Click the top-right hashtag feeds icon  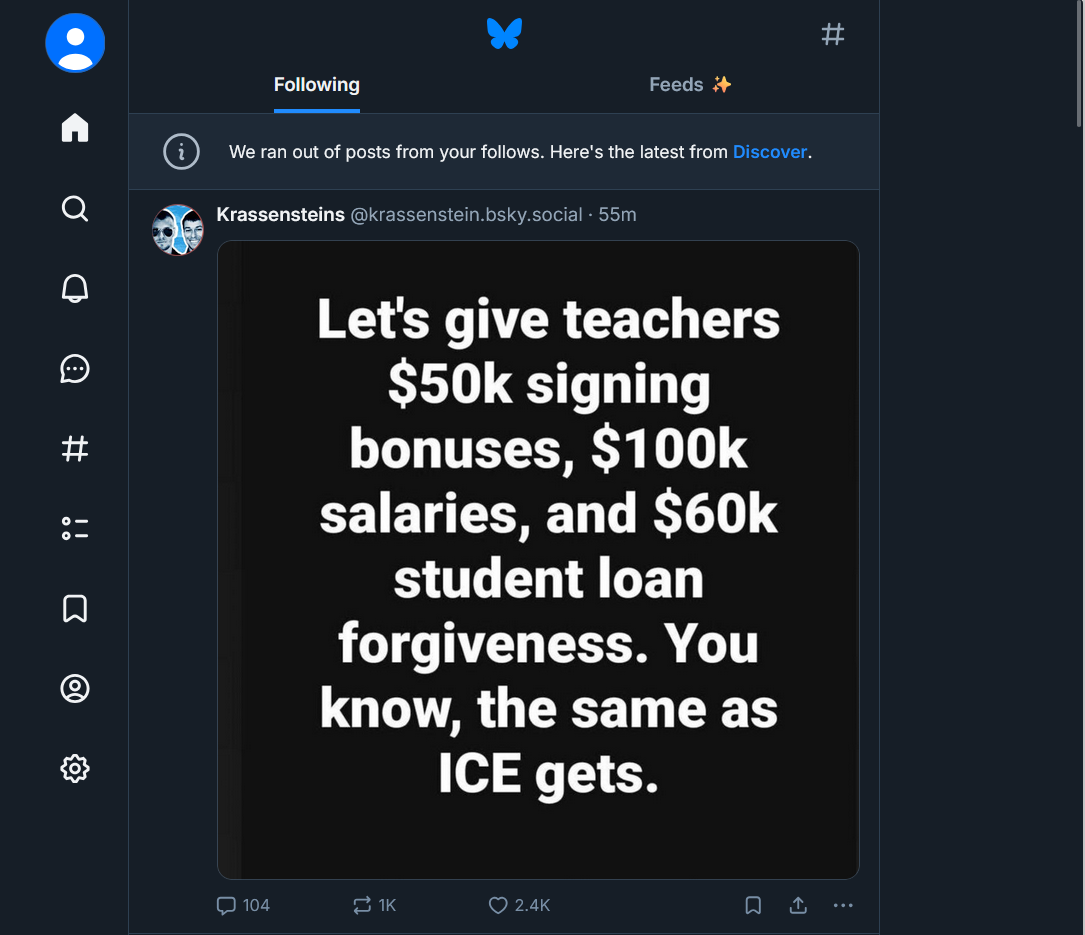(x=832, y=35)
